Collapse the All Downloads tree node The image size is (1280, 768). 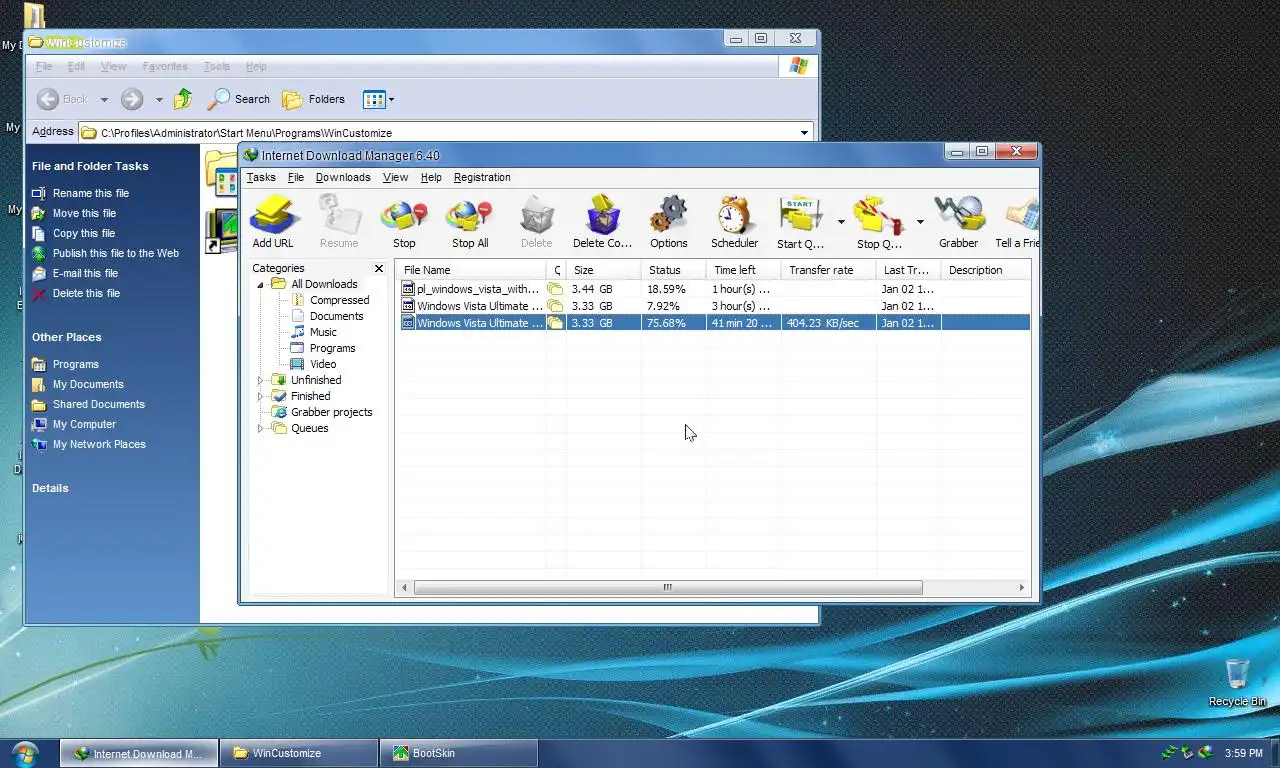tap(261, 284)
